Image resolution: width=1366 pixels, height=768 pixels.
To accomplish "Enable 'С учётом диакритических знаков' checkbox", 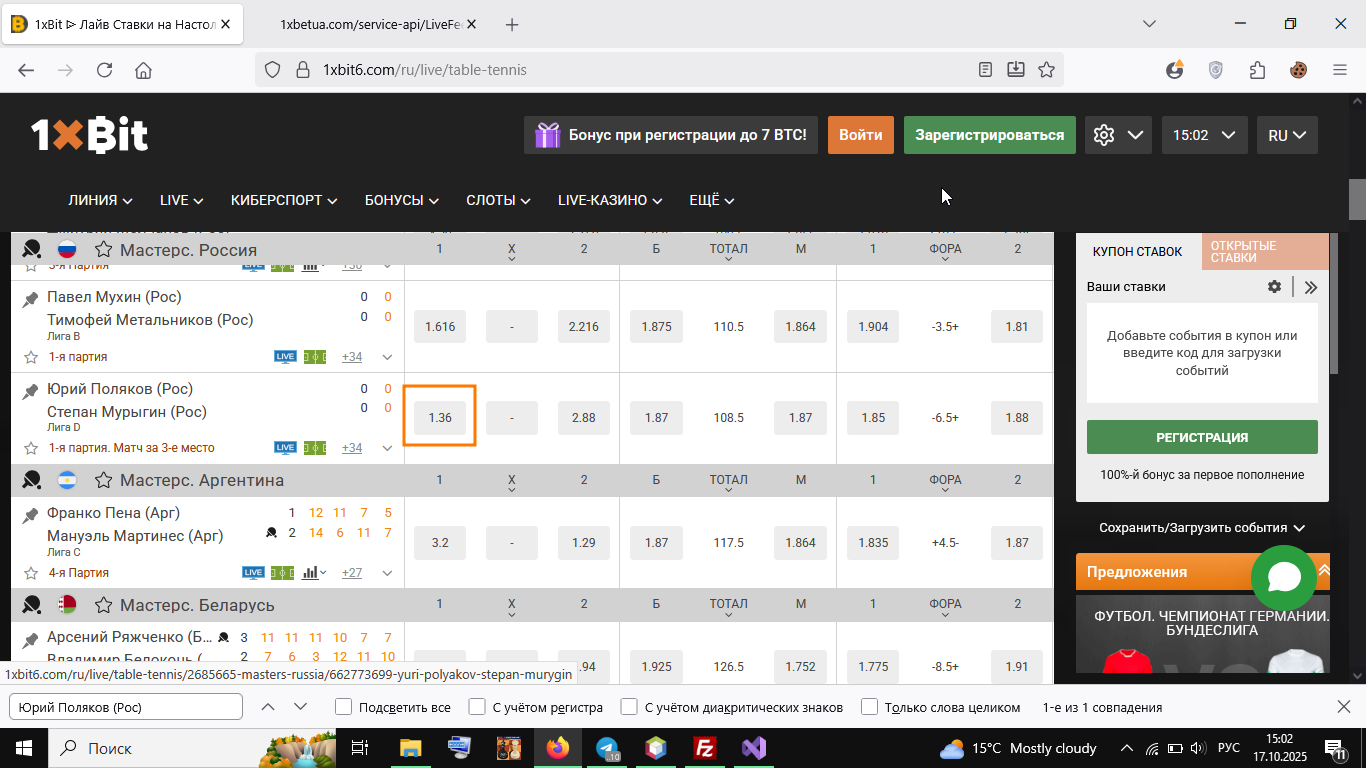I will (629, 707).
